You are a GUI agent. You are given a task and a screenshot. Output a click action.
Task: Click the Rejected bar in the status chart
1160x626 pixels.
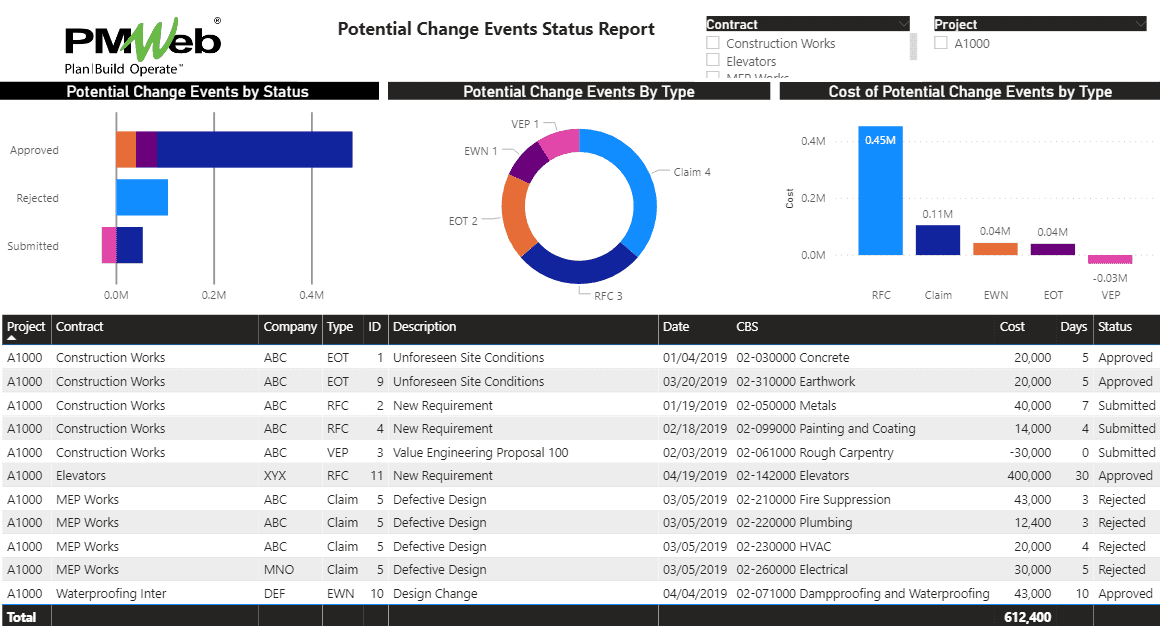pos(141,197)
